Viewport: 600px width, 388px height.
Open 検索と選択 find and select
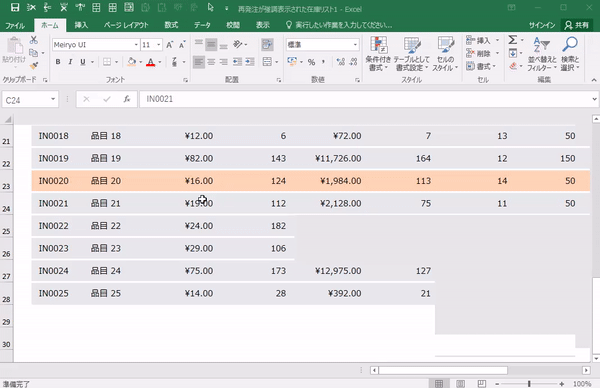pyautogui.click(x=570, y=54)
